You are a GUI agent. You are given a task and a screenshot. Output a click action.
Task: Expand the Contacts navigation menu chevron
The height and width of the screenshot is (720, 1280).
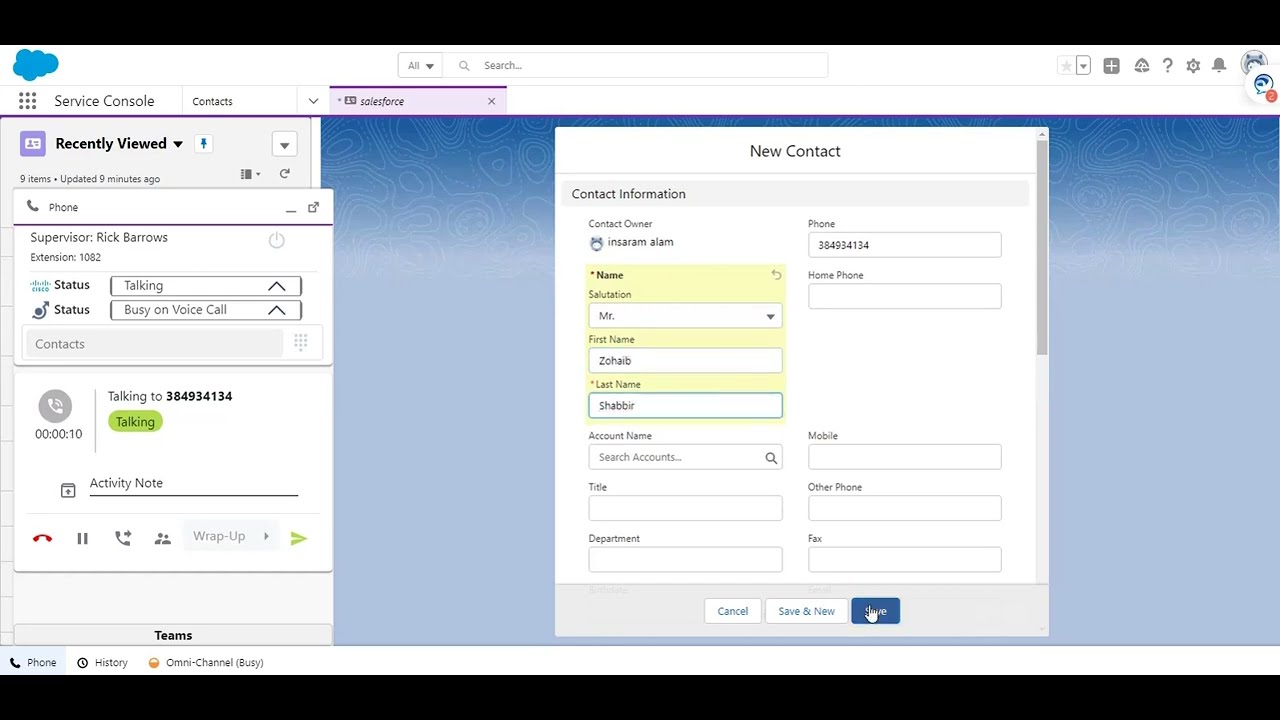(313, 101)
